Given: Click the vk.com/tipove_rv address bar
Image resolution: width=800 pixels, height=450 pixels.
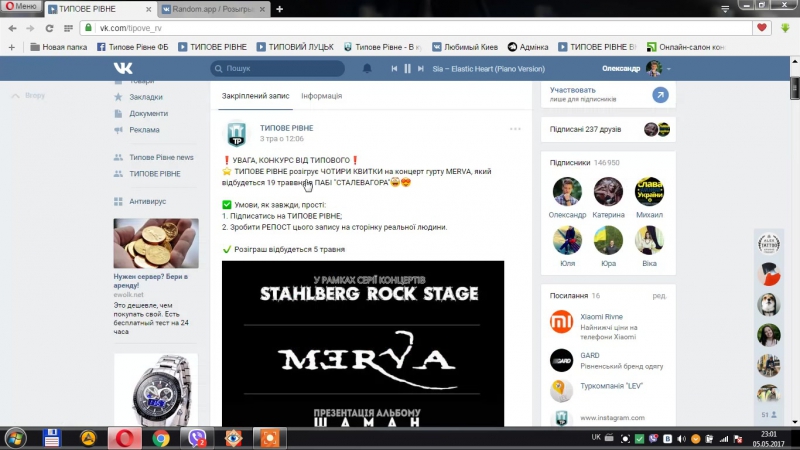Looking at the screenshot, I should pyautogui.click(x=416, y=28).
